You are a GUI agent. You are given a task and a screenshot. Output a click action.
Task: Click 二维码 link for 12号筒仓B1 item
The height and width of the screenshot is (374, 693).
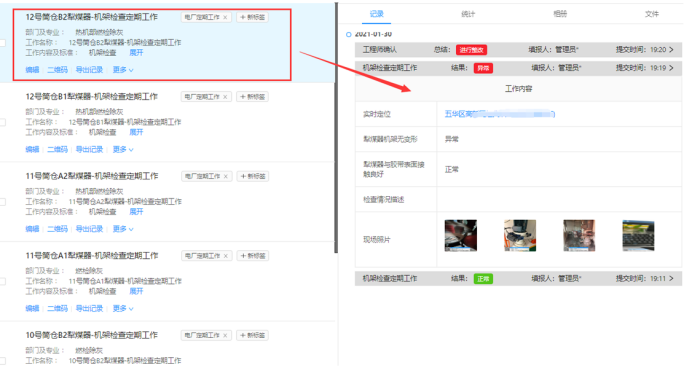pyautogui.click(x=57, y=149)
